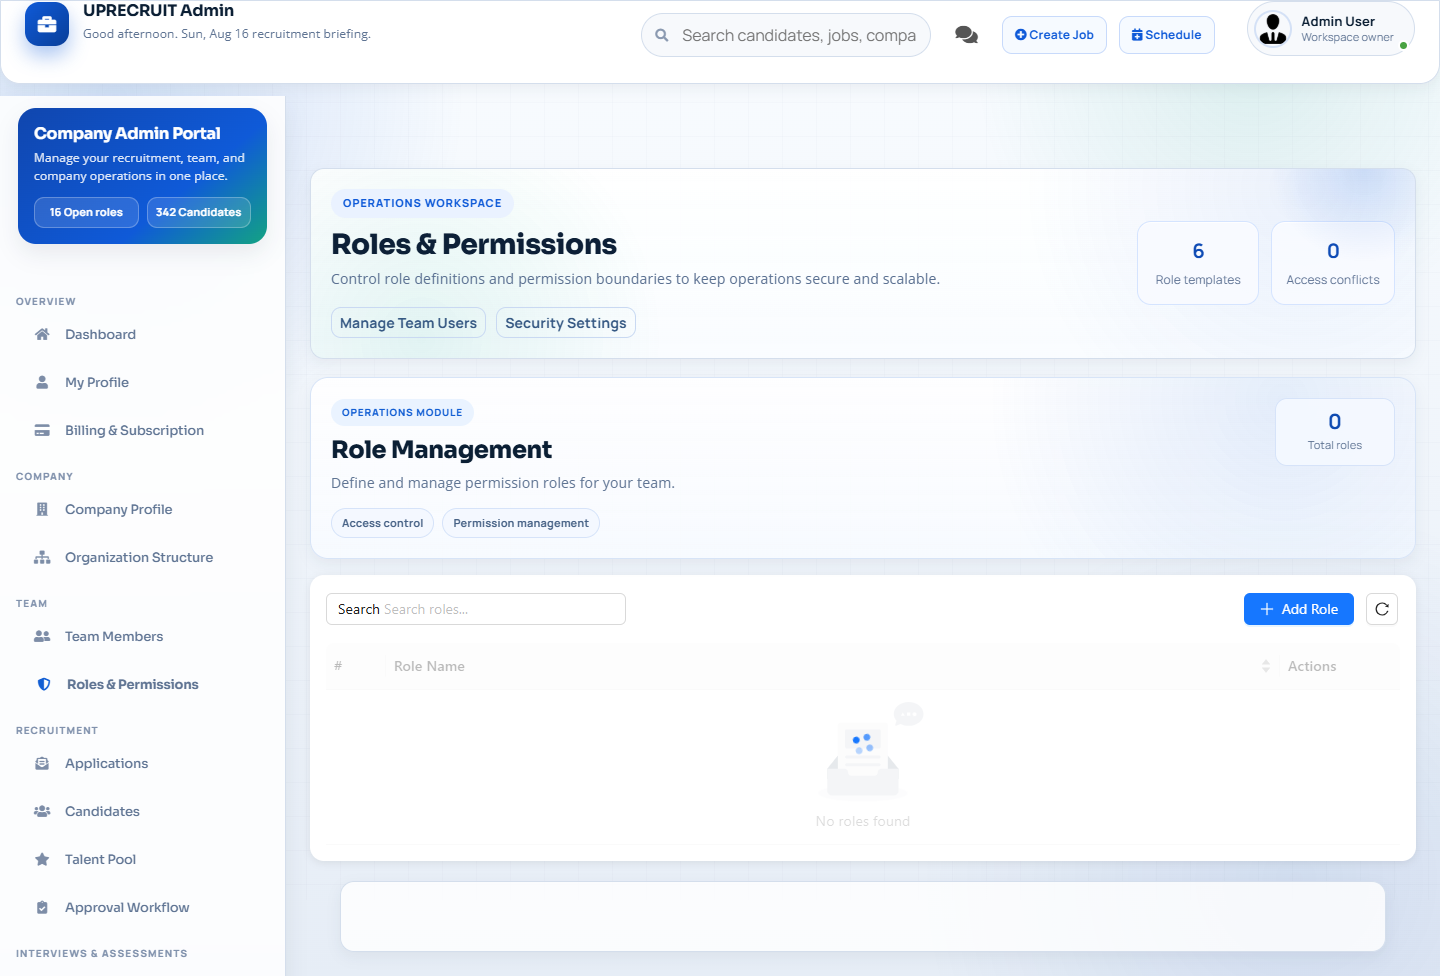
Task: Sort by Role Name column arrows
Action: (x=1266, y=666)
